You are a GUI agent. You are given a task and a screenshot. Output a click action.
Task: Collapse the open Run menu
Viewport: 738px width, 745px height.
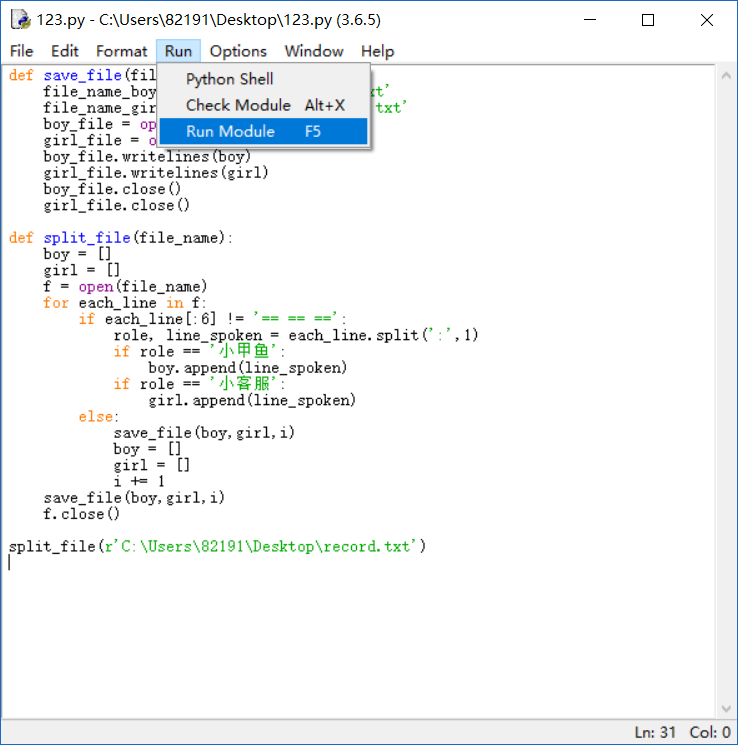tap(179, 51)
